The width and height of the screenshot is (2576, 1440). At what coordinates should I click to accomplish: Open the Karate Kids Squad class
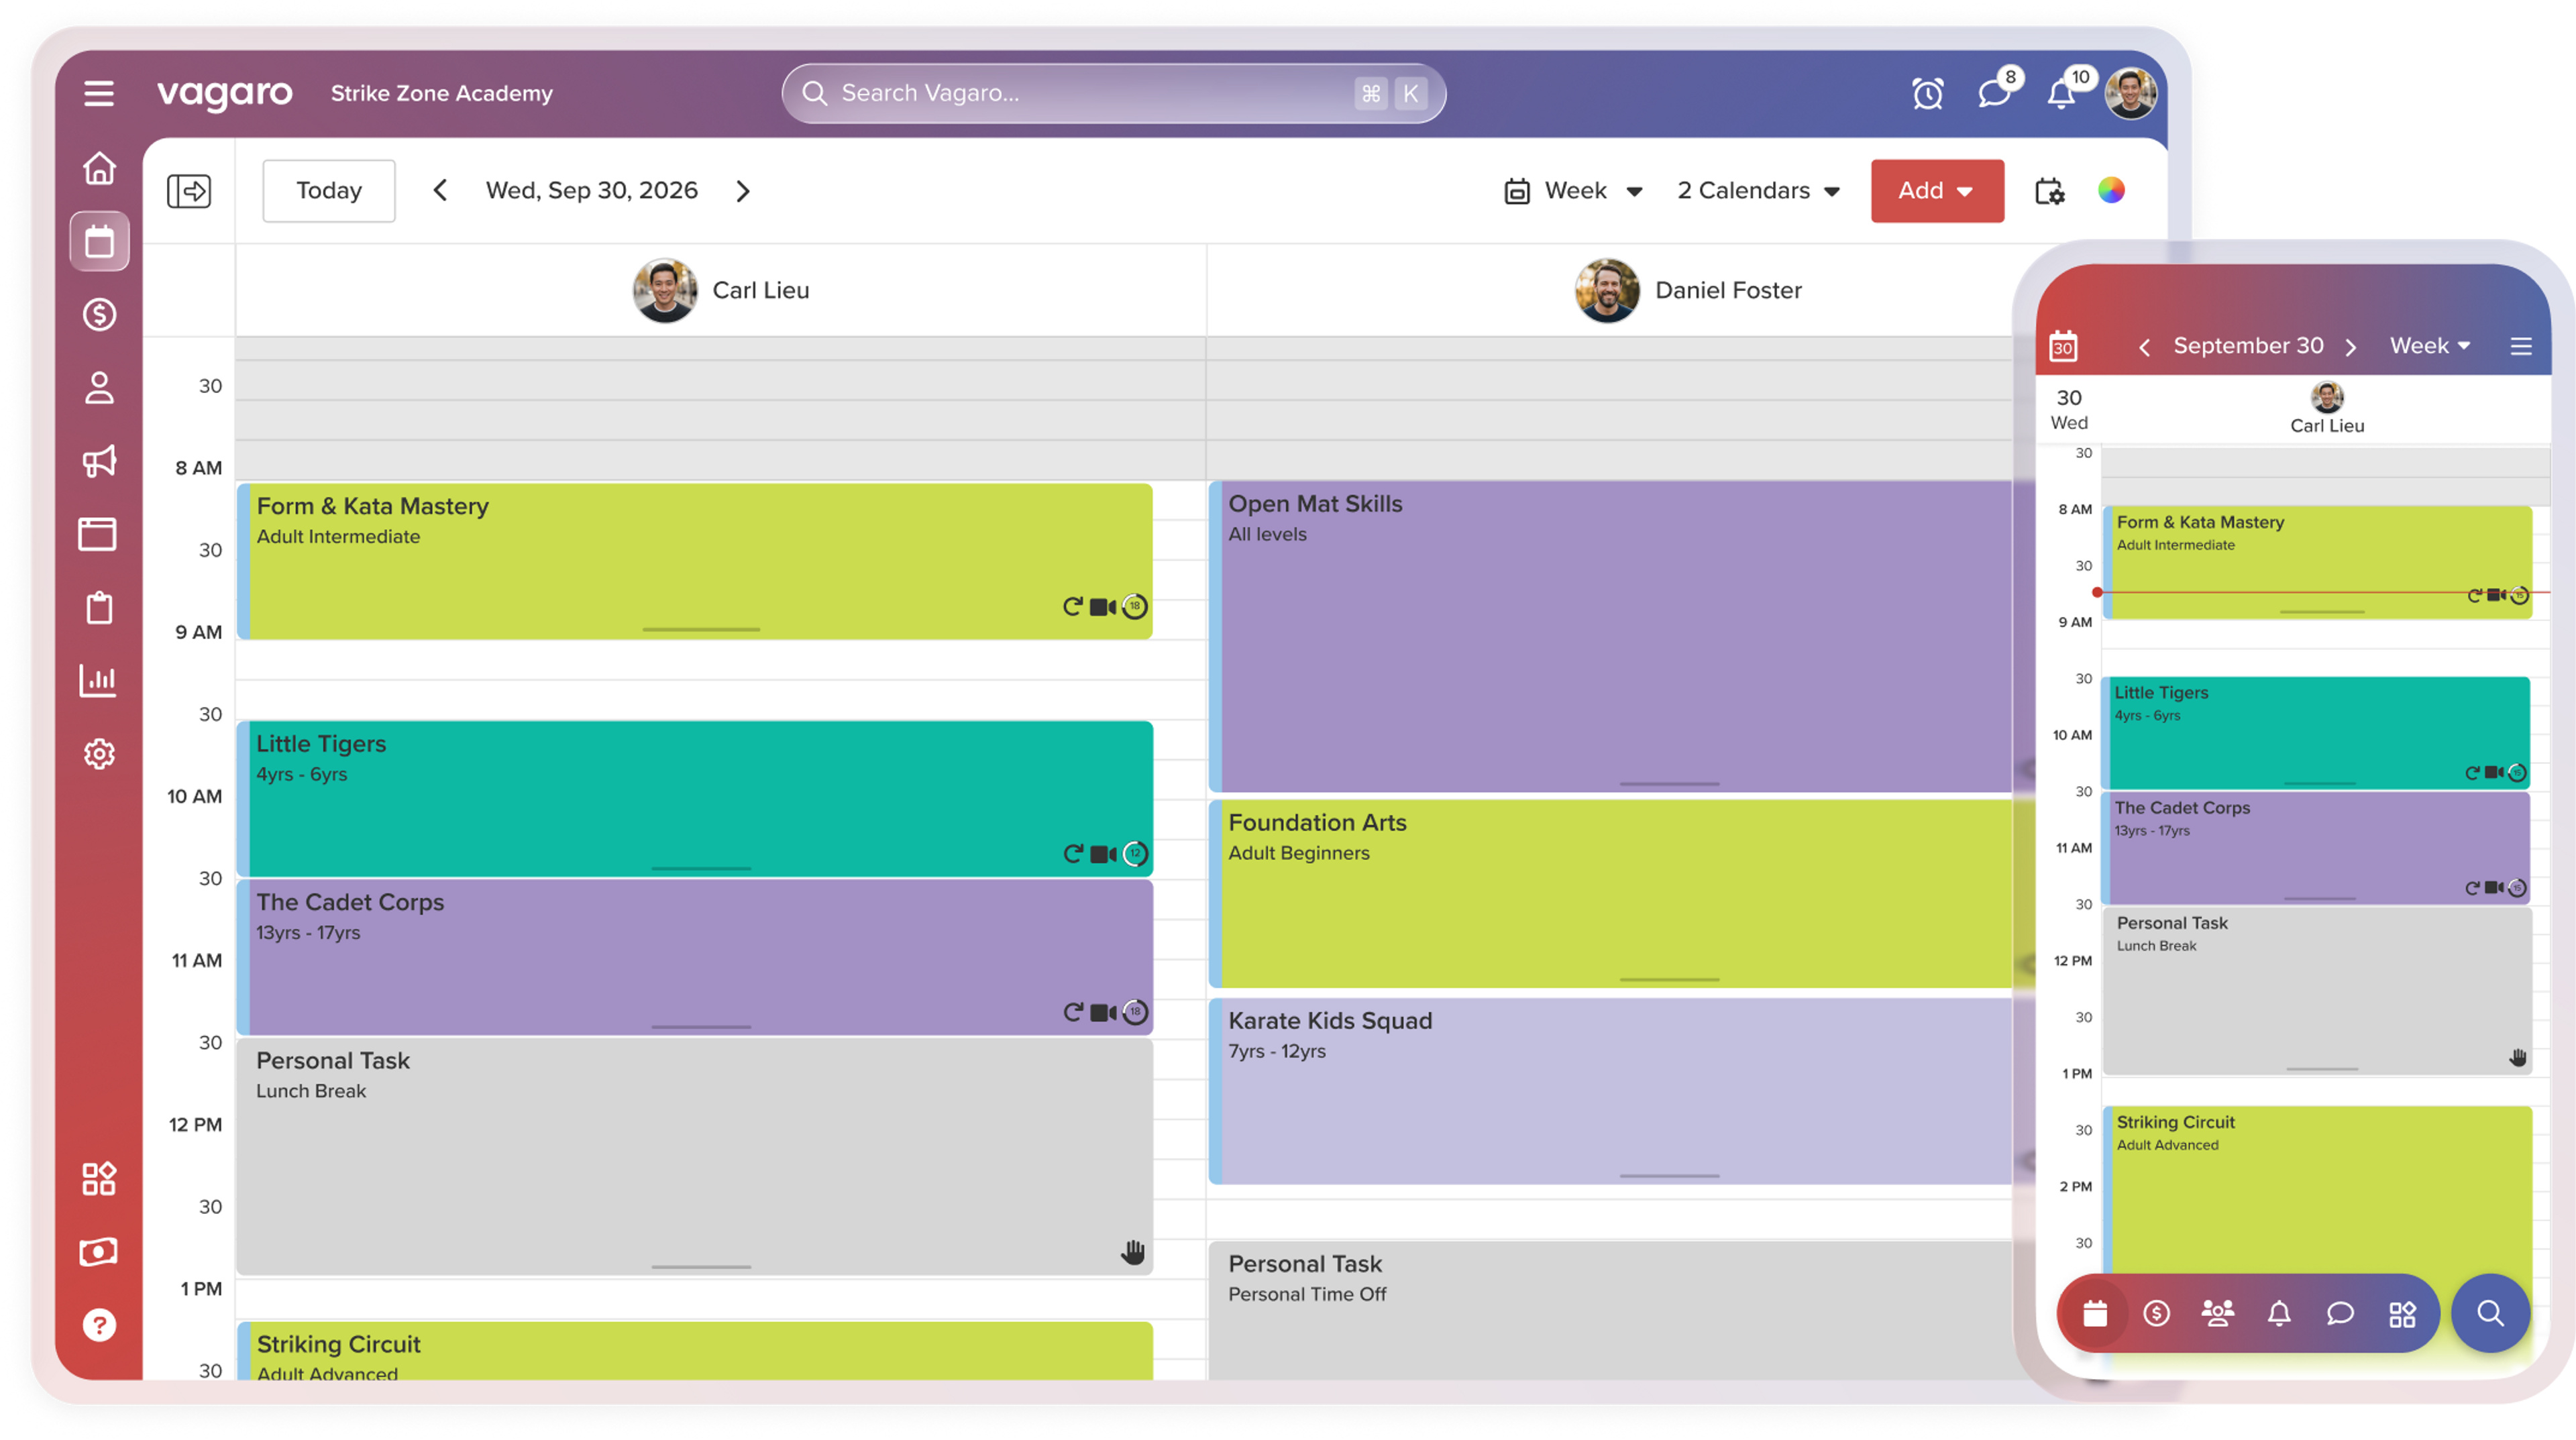[1611, 1091]
